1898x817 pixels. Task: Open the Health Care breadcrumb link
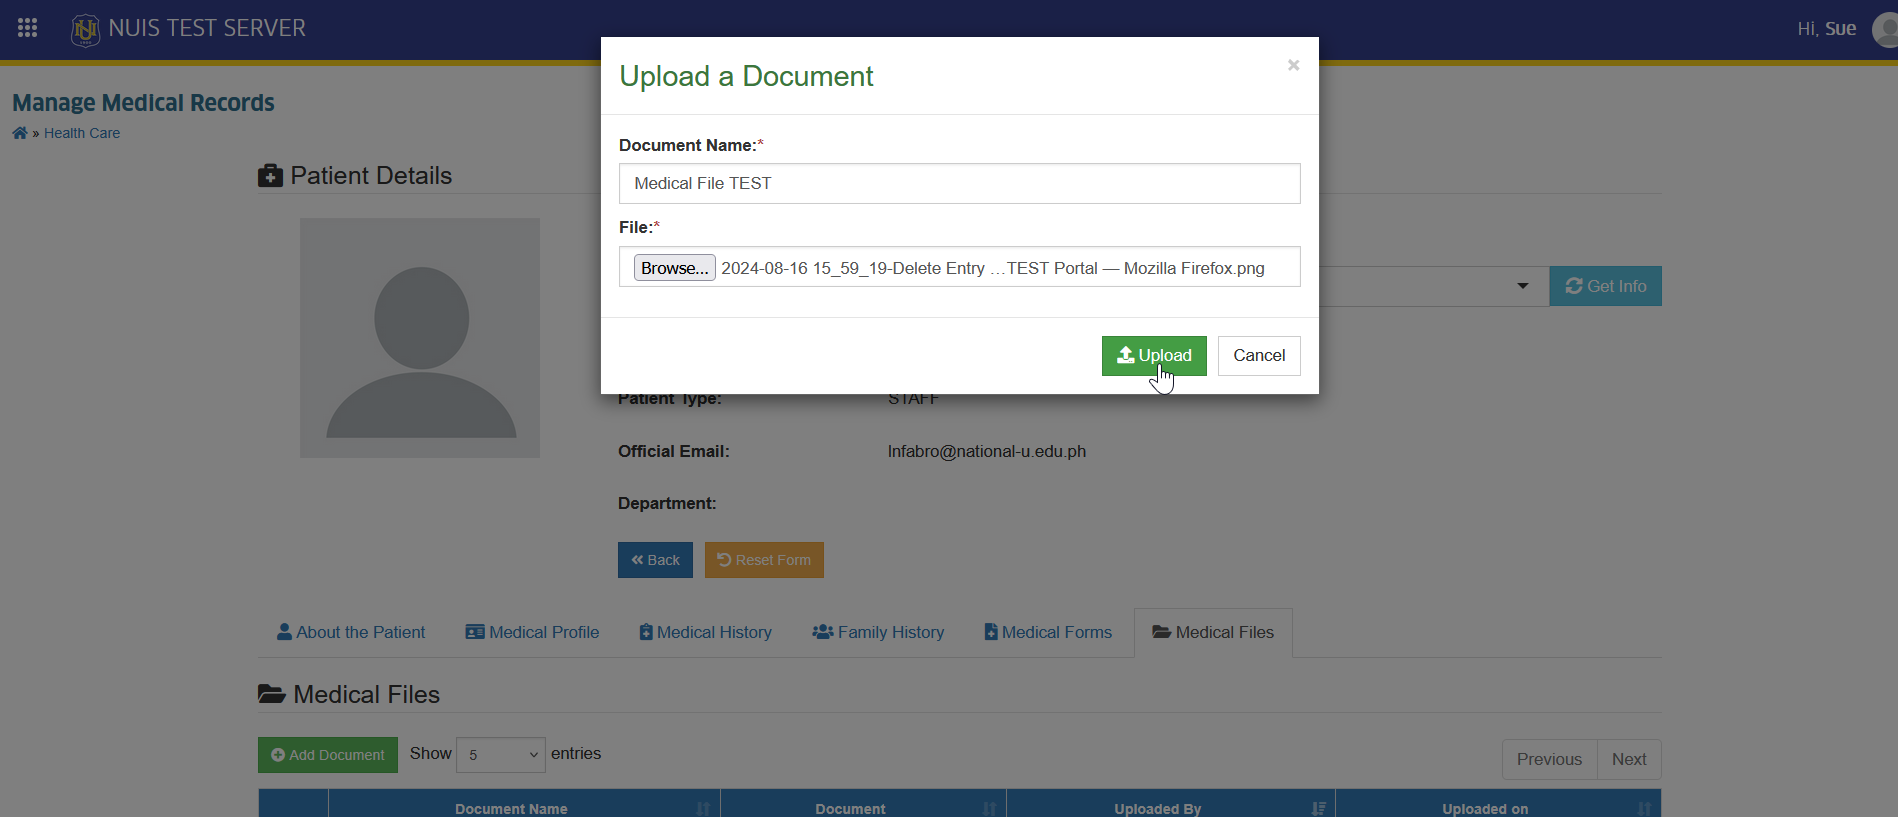82,133
